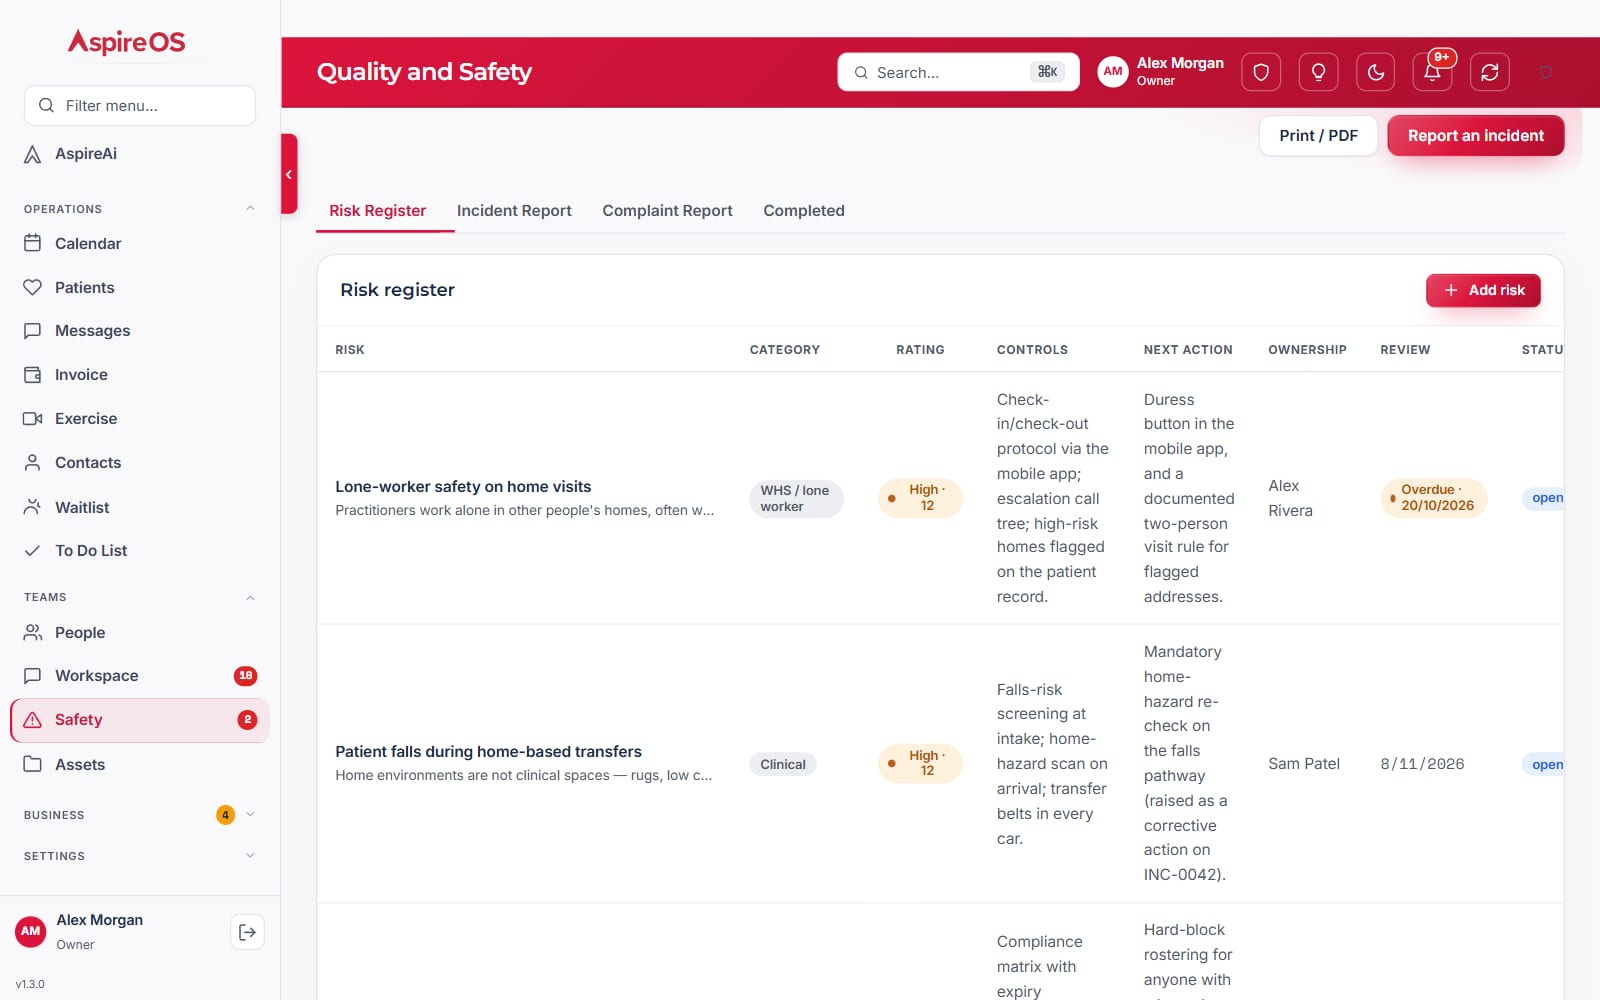The width and height of the screenshot is (1600, 1000).
Task: Open Exercise section
Action: coord(140,419)
